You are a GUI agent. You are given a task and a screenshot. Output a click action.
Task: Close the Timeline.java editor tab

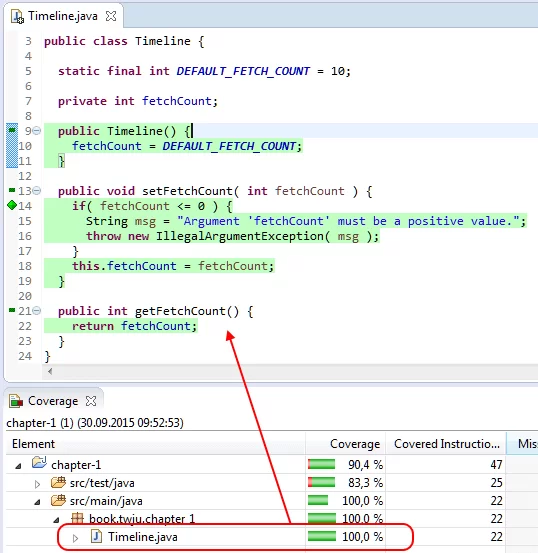[x=111, y=16]
